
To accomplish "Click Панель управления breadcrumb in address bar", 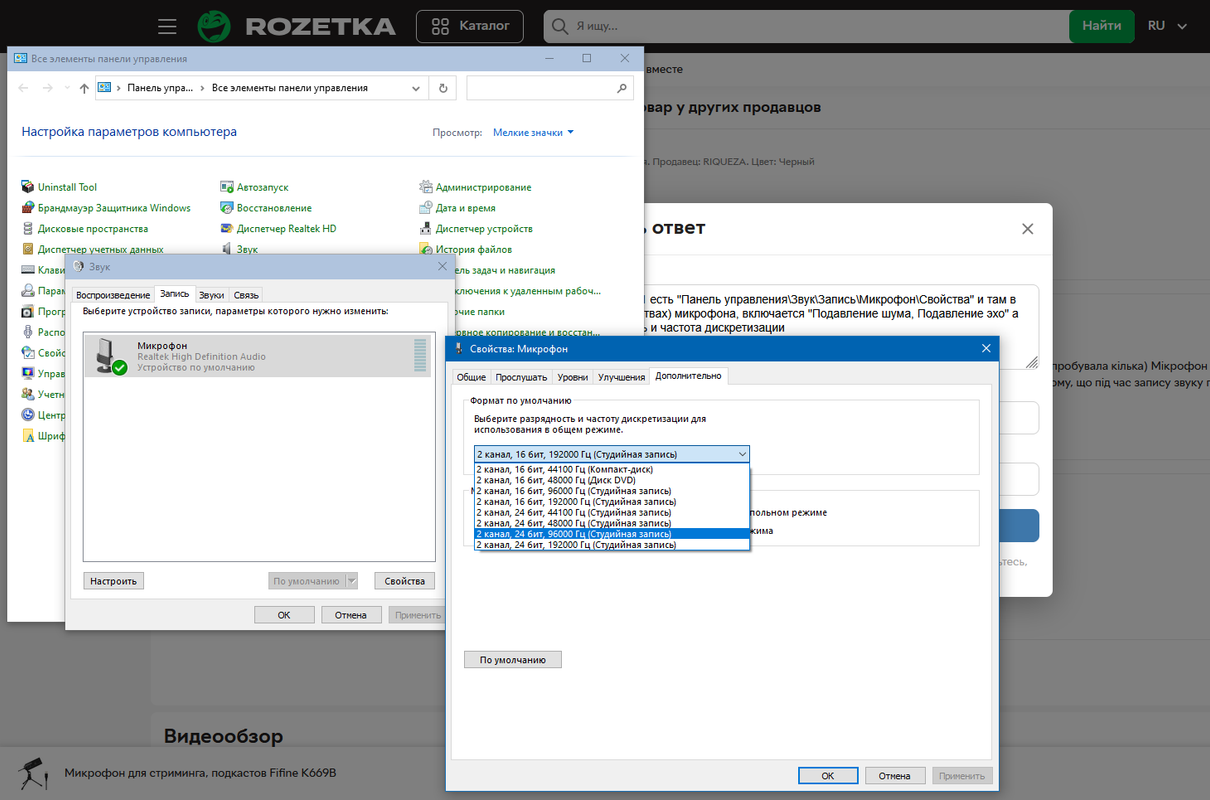I will [160, 88].
